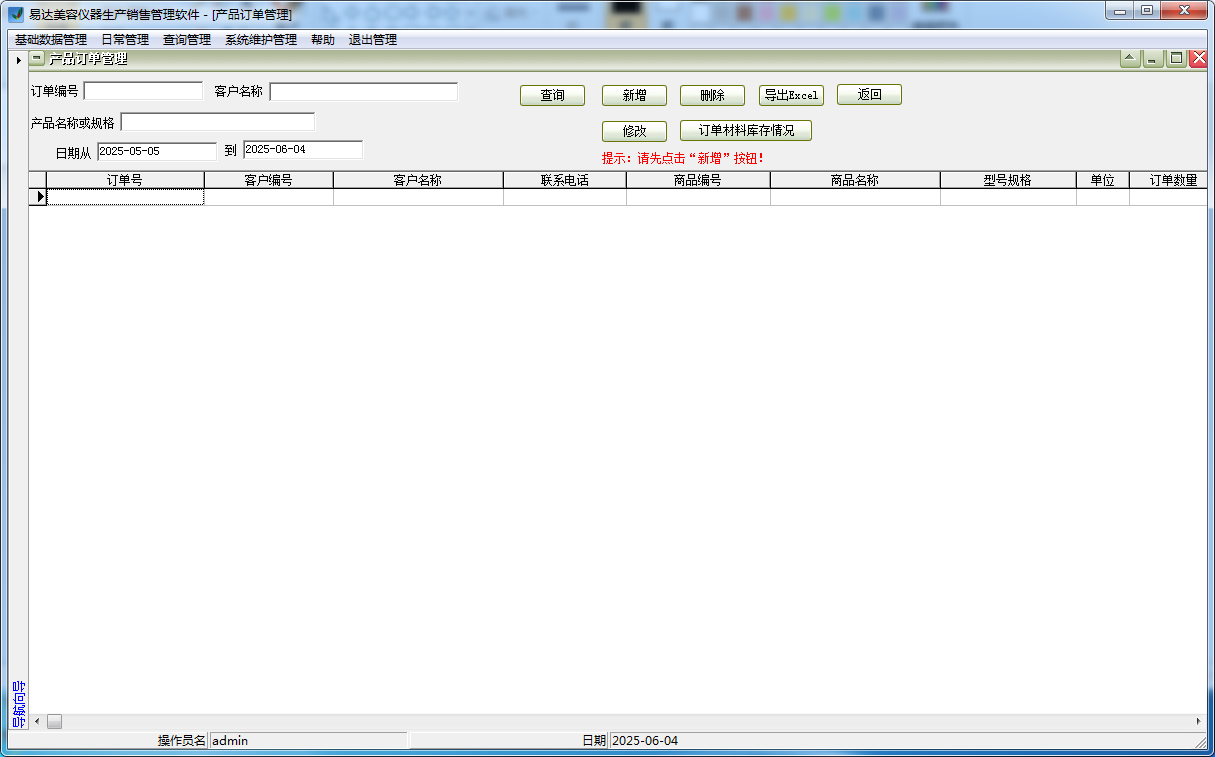Viewport: 1215px width, 757px height.
Task: Click the horizontal scrollbar at the bottom
Action: click(55, 721)
